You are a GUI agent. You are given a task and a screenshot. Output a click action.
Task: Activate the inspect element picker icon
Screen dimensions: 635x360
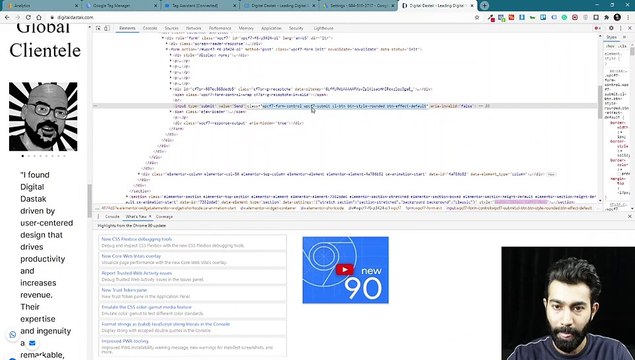pyautogui.click(x=98, y=28)
